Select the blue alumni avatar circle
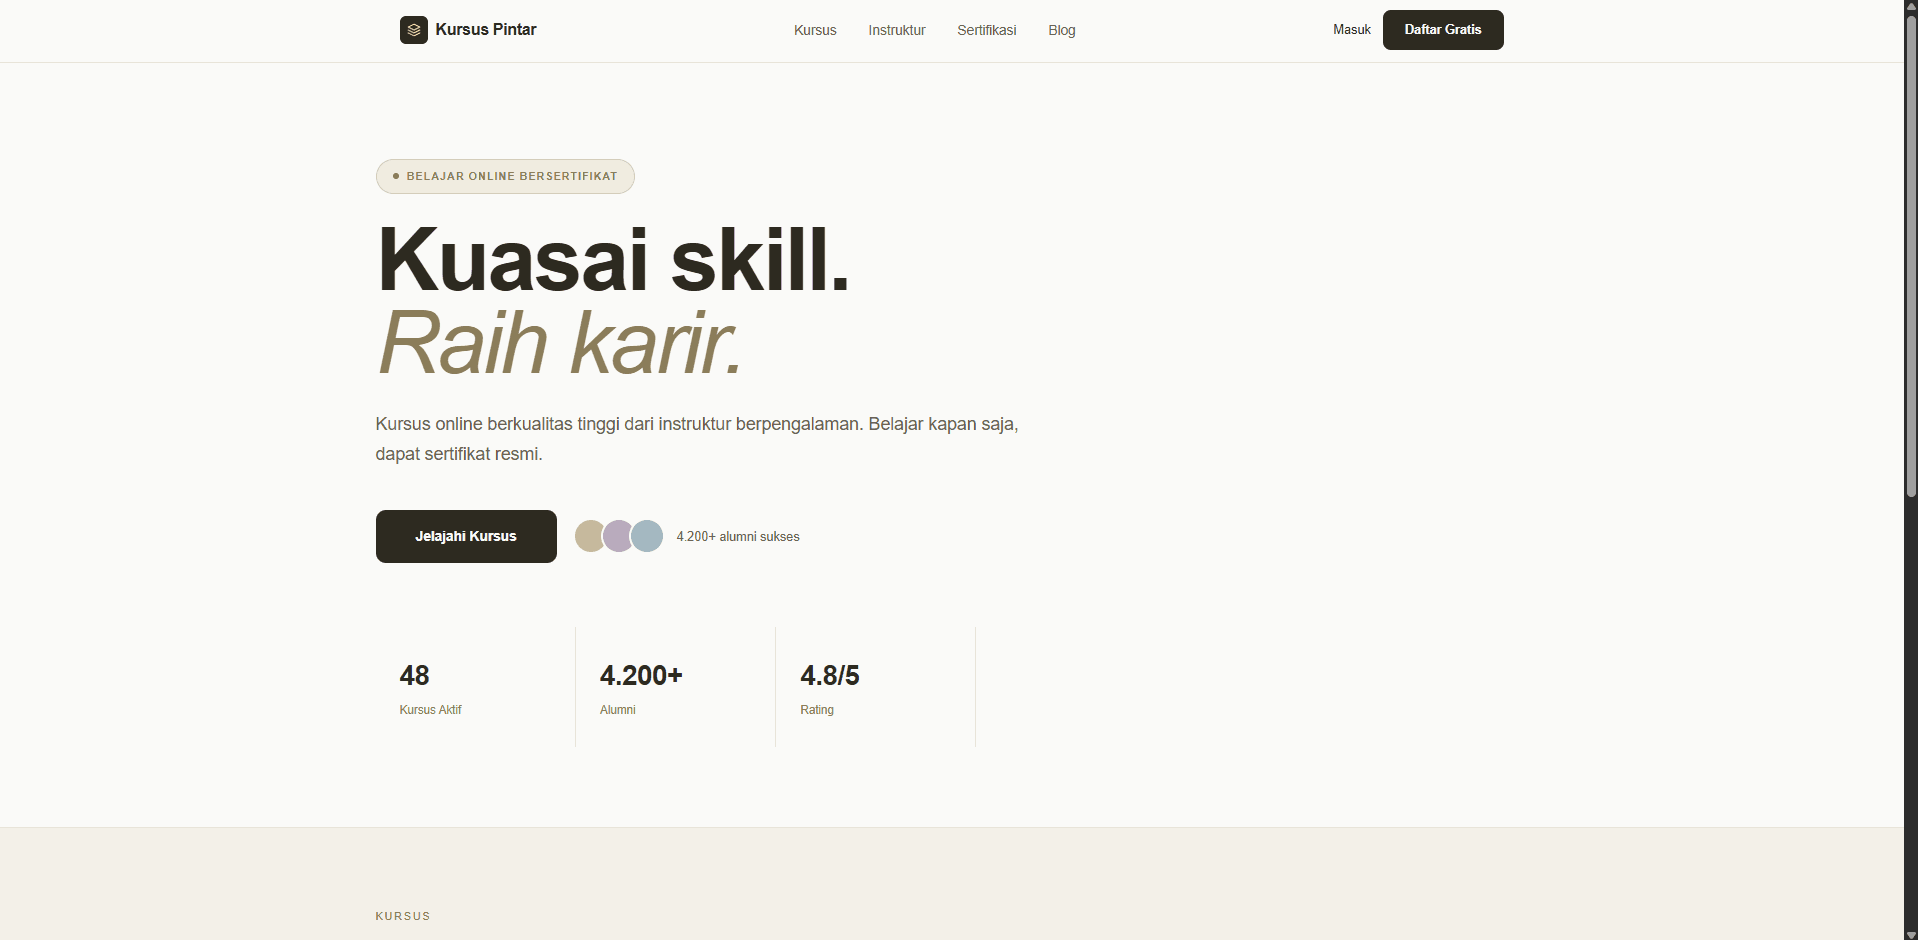Image resolution: width=1918 pixels, height=940 pixels. click(646, 536)
